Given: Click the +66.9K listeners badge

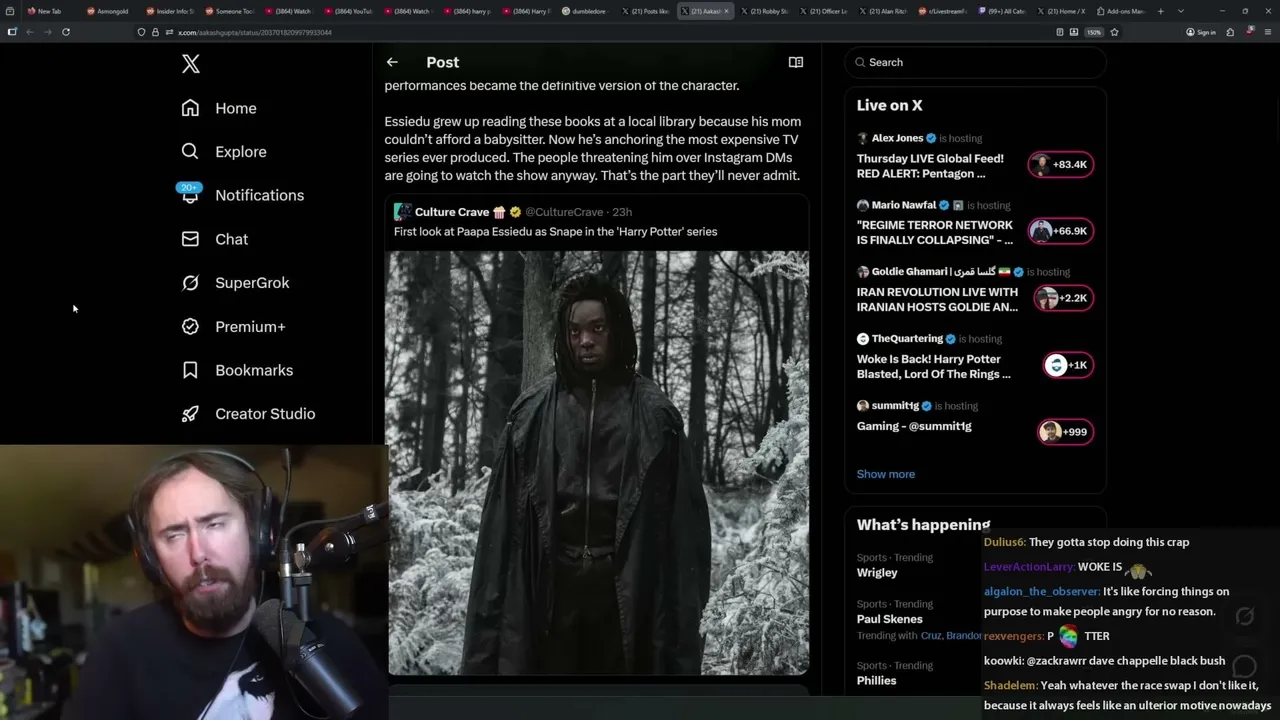Looking at the screenshot, I should tap(1062, 231).
